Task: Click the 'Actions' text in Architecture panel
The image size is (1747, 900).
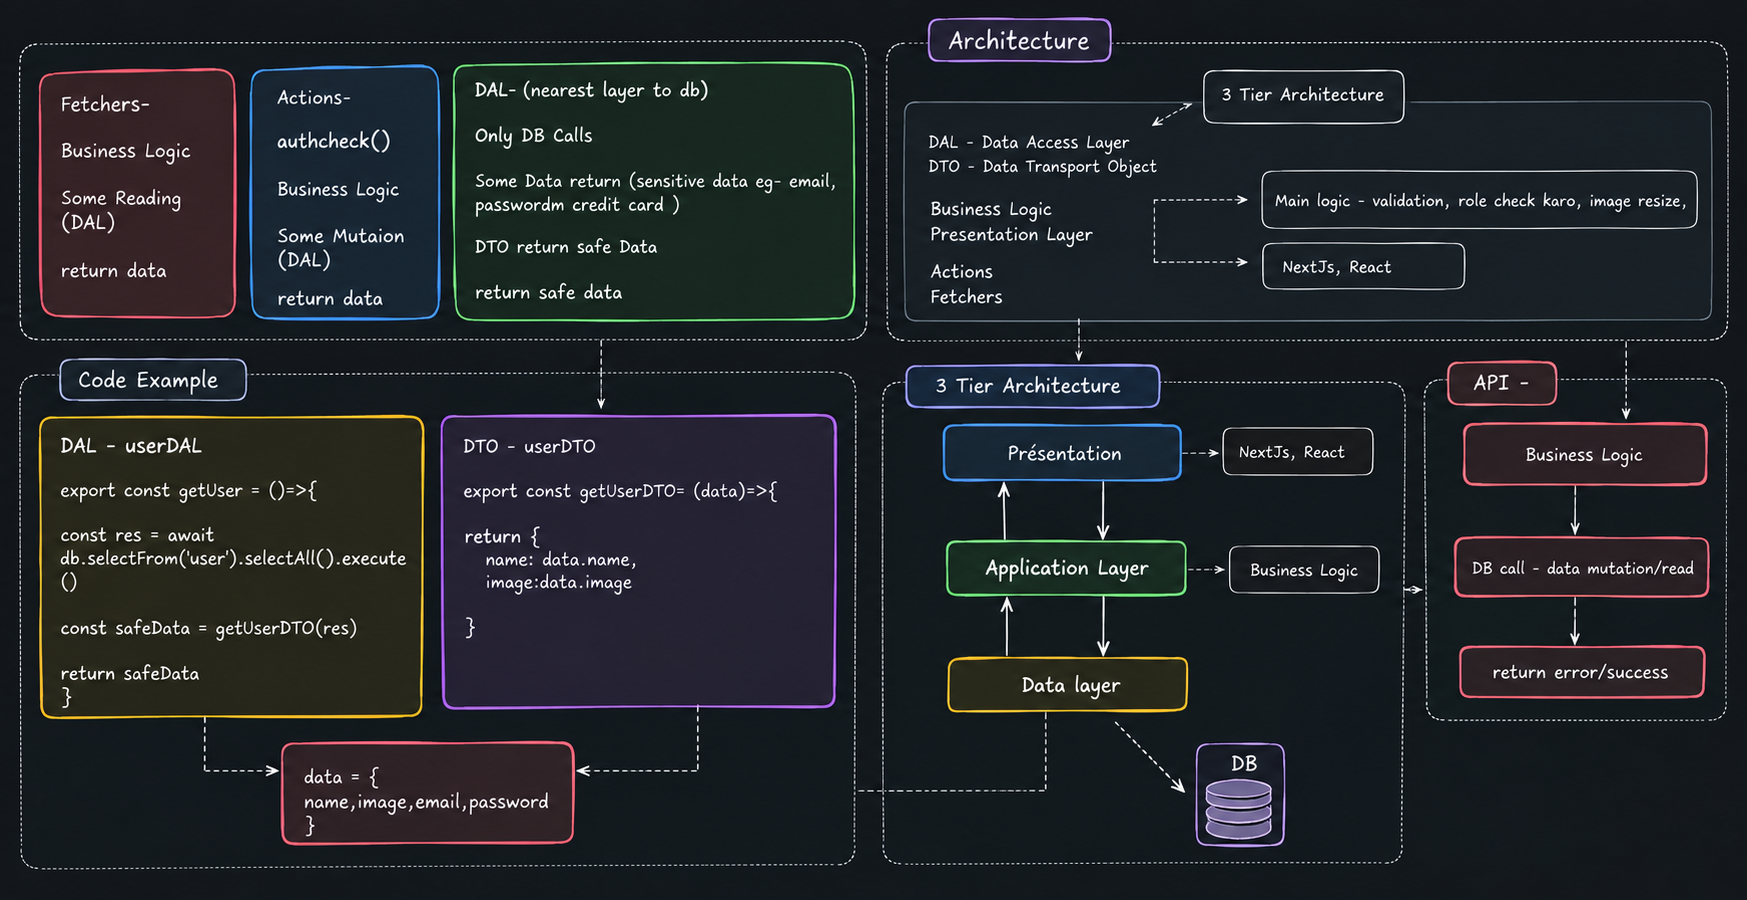Action: (961, 272)
